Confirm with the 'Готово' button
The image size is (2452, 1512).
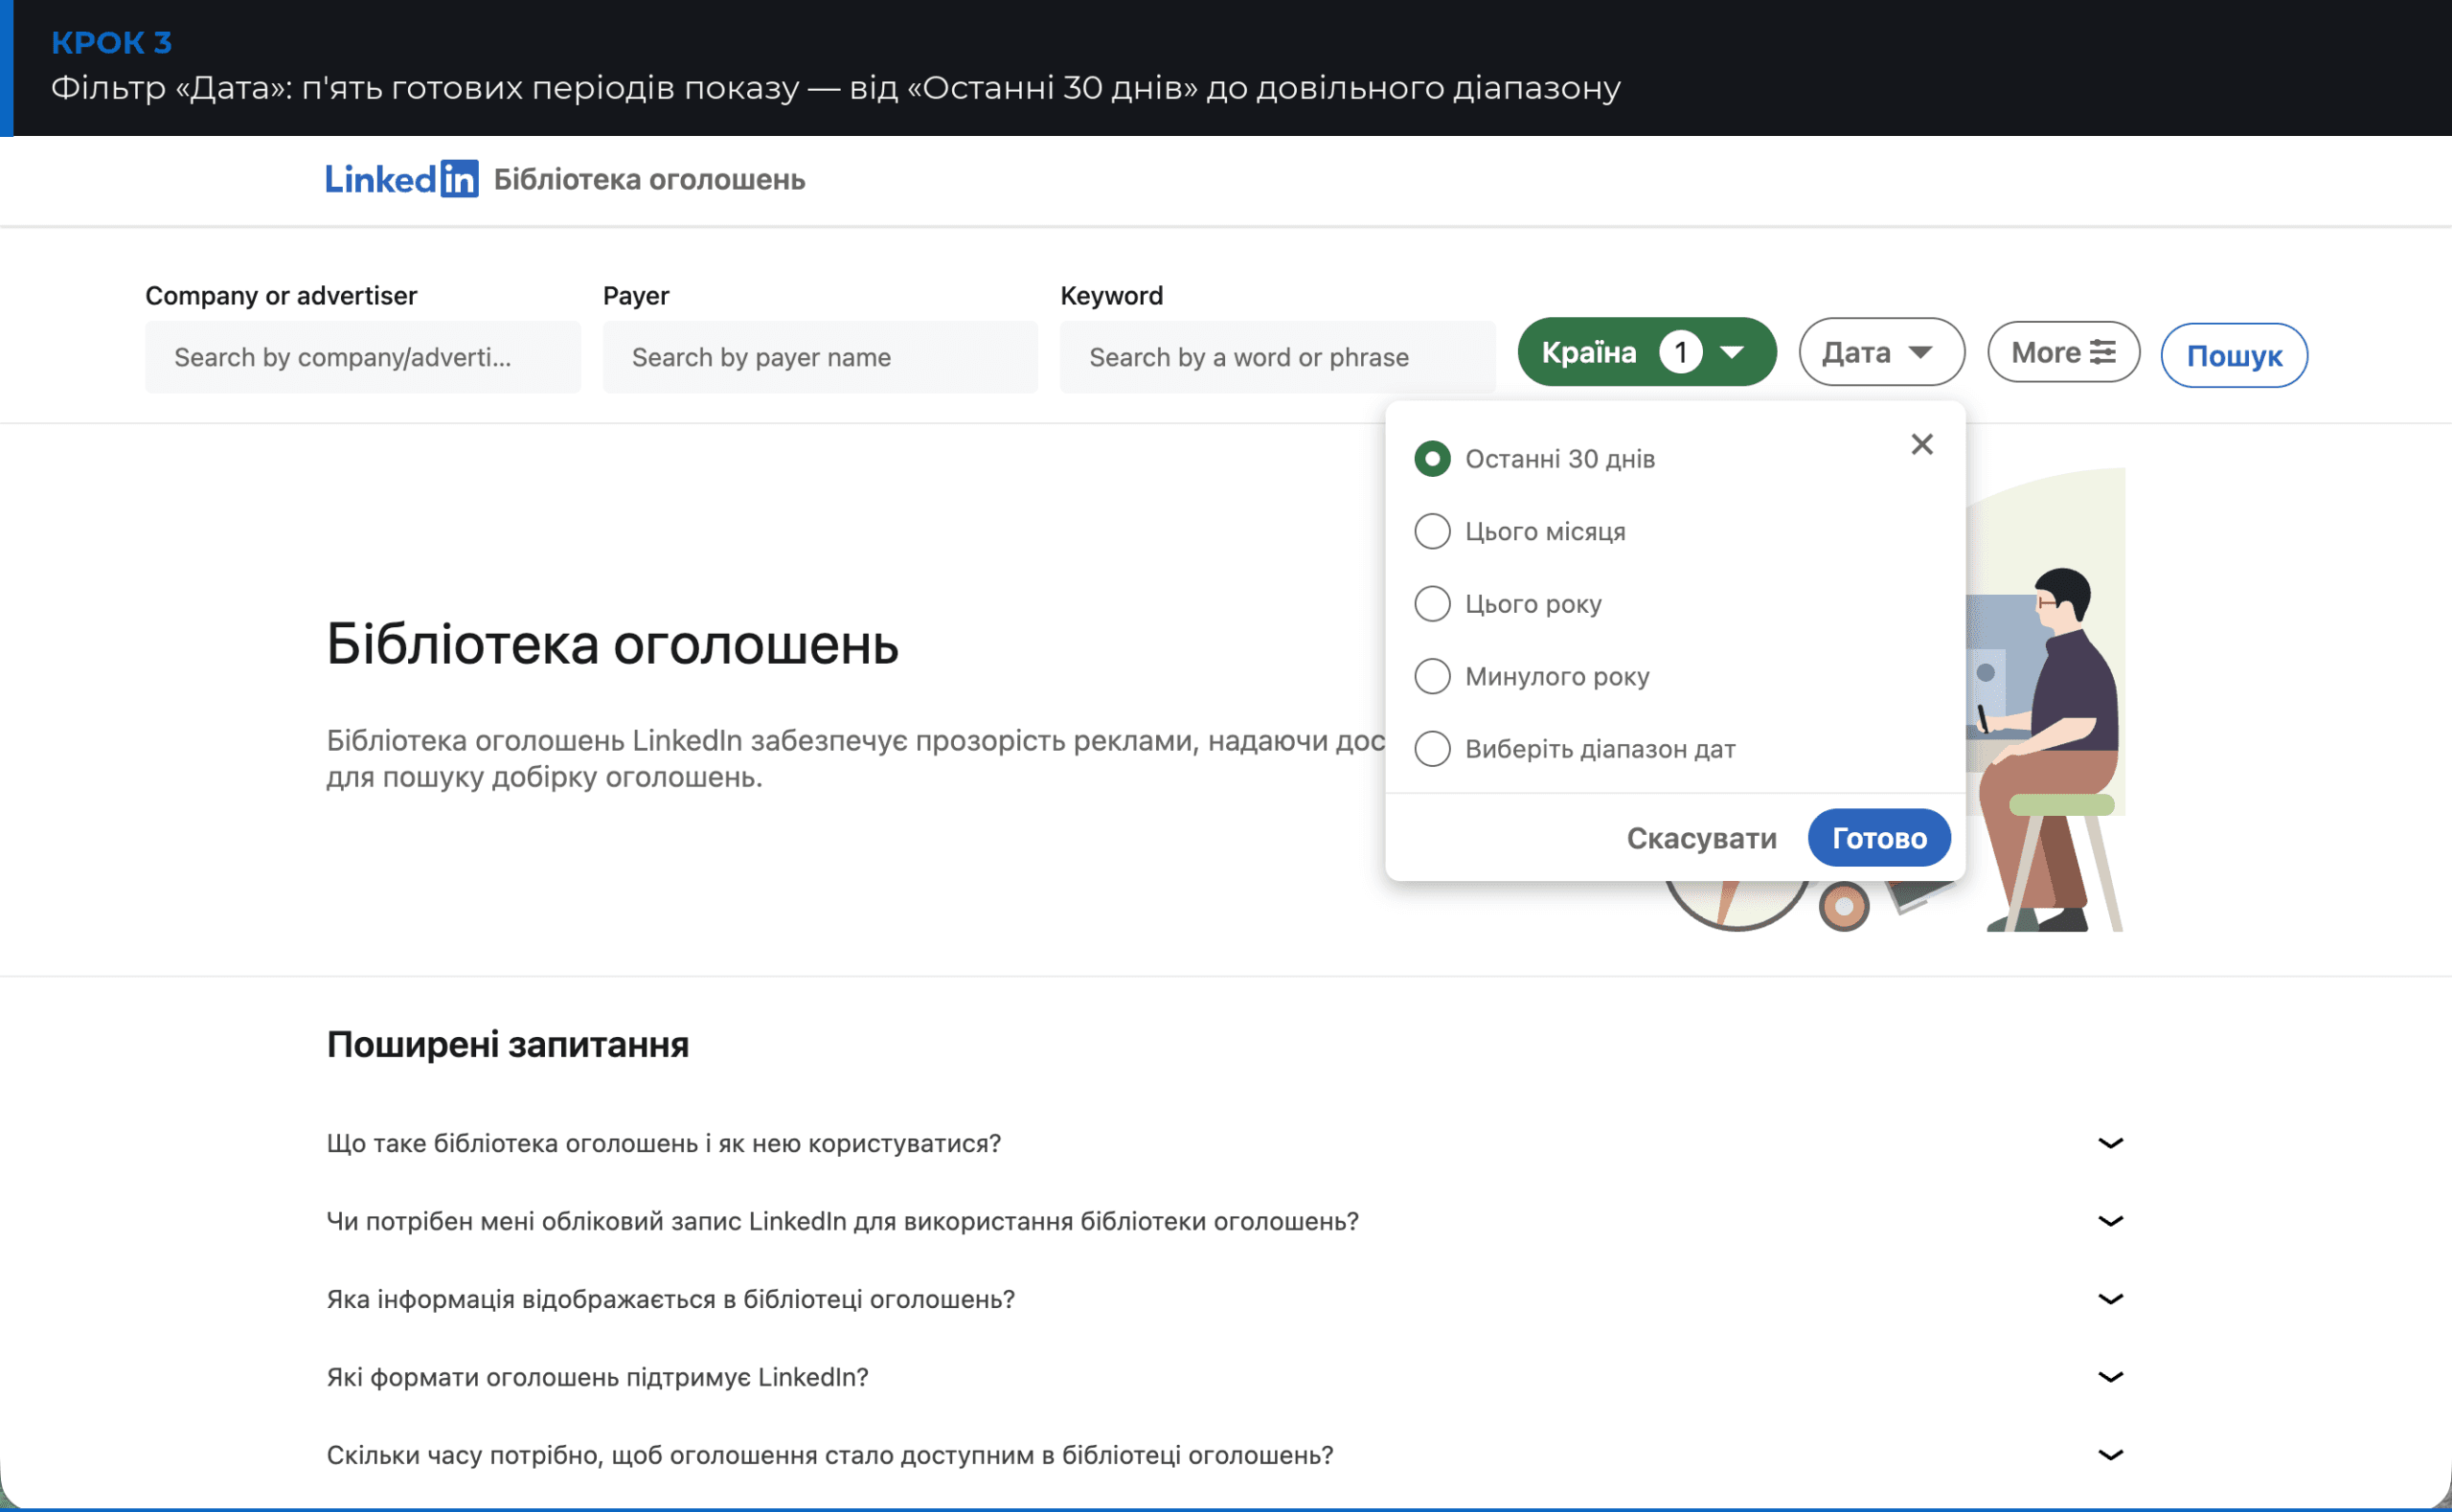(1879, 838)
